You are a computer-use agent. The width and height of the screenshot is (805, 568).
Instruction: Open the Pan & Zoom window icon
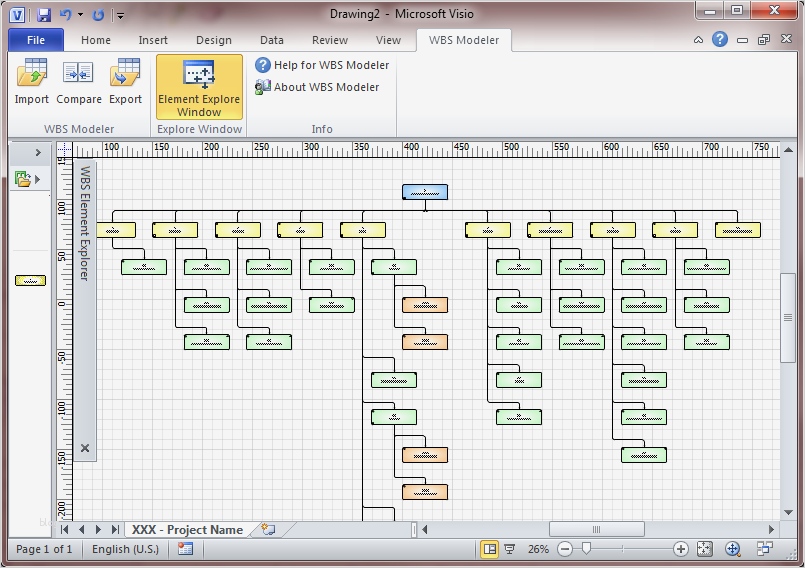(733, 549)
